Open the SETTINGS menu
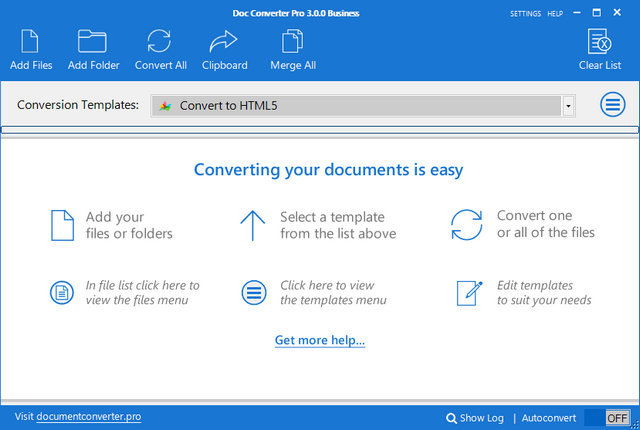This screenshot has height=430, width=640. 524,14
